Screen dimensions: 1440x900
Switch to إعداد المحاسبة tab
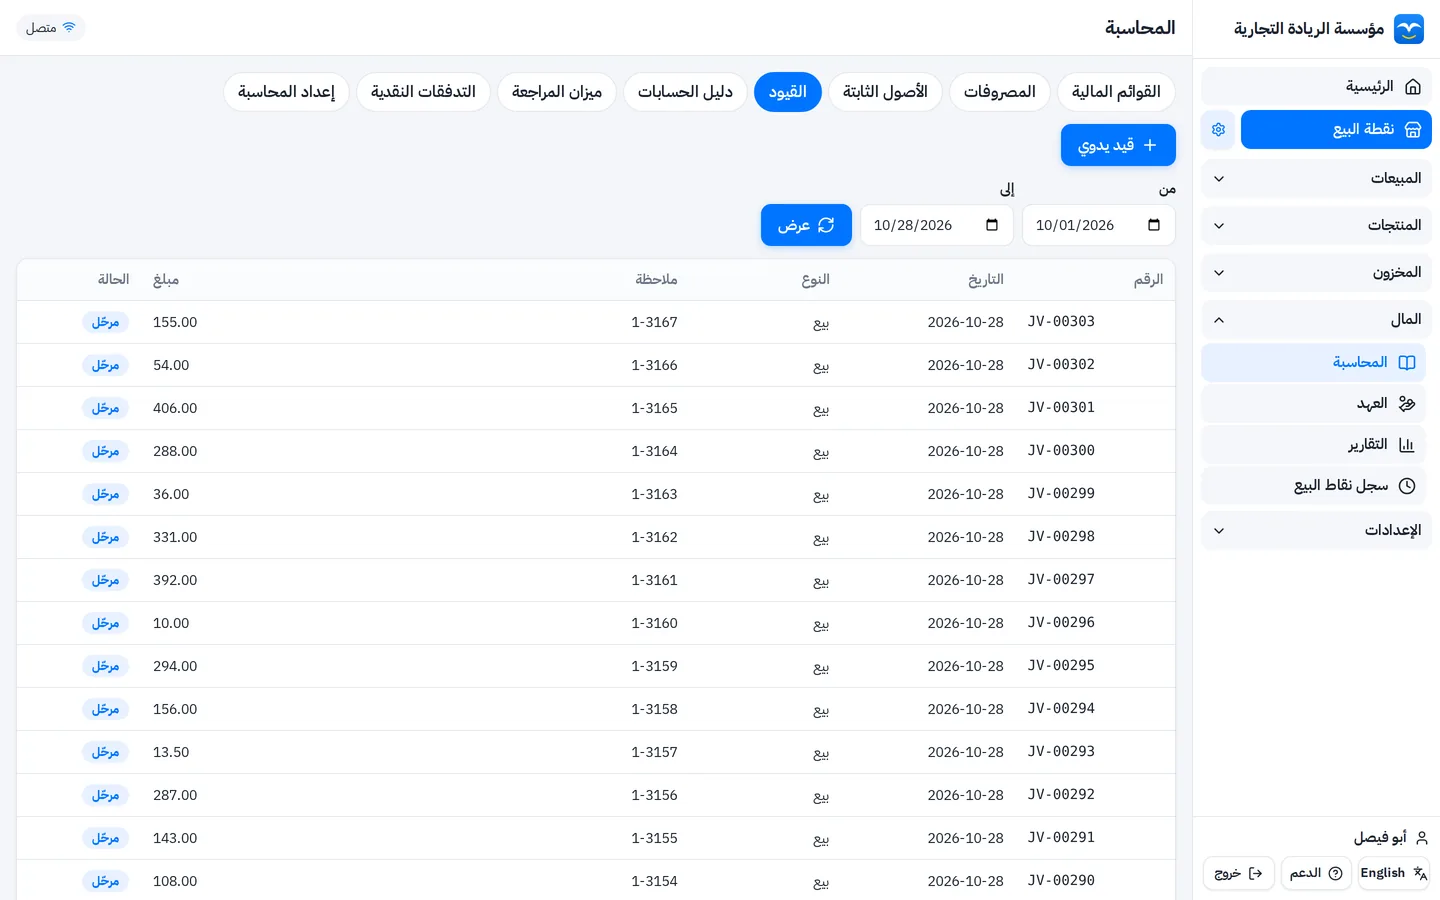click(286, 92)
